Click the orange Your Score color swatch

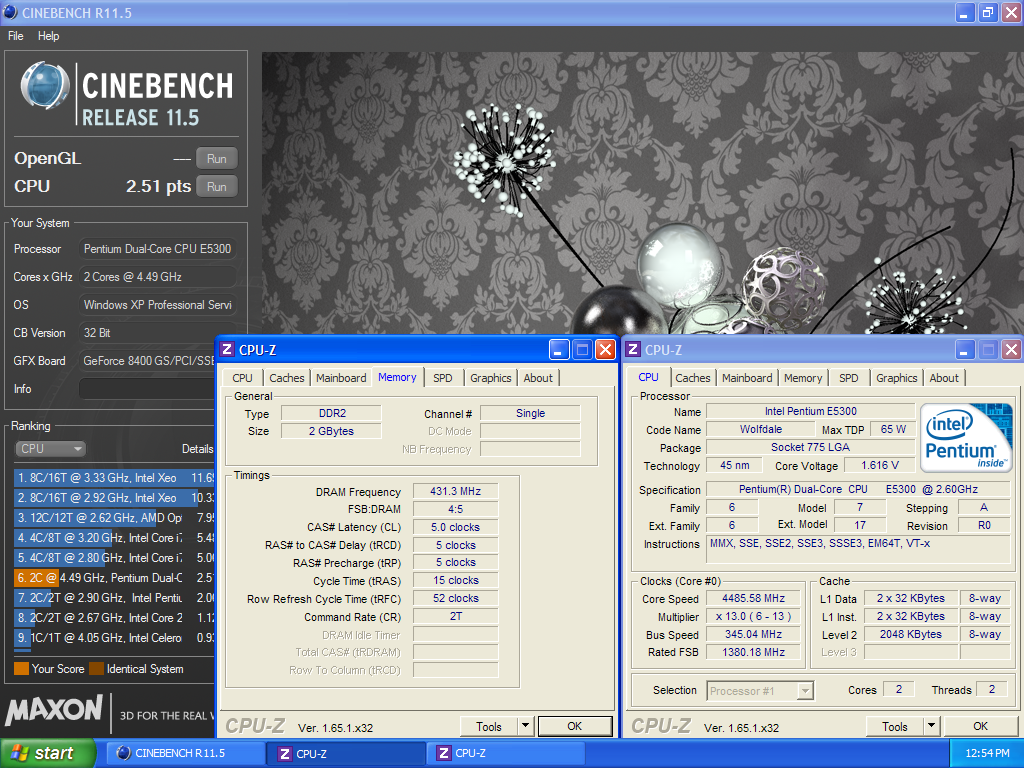point(22,669)
